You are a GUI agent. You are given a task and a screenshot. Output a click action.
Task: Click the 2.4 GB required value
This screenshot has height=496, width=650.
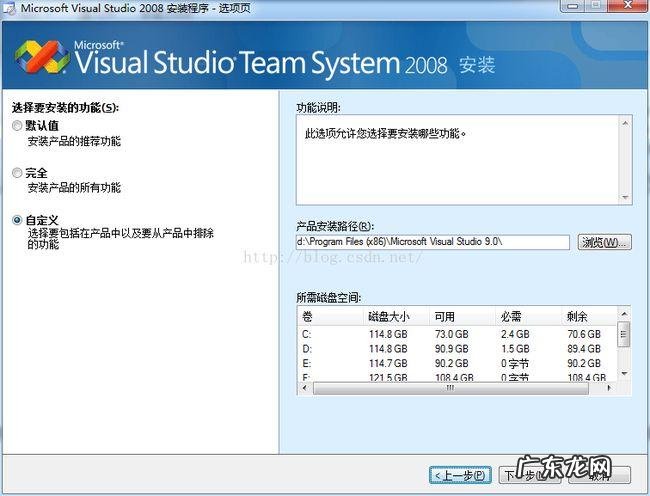[x=515, y=334]
